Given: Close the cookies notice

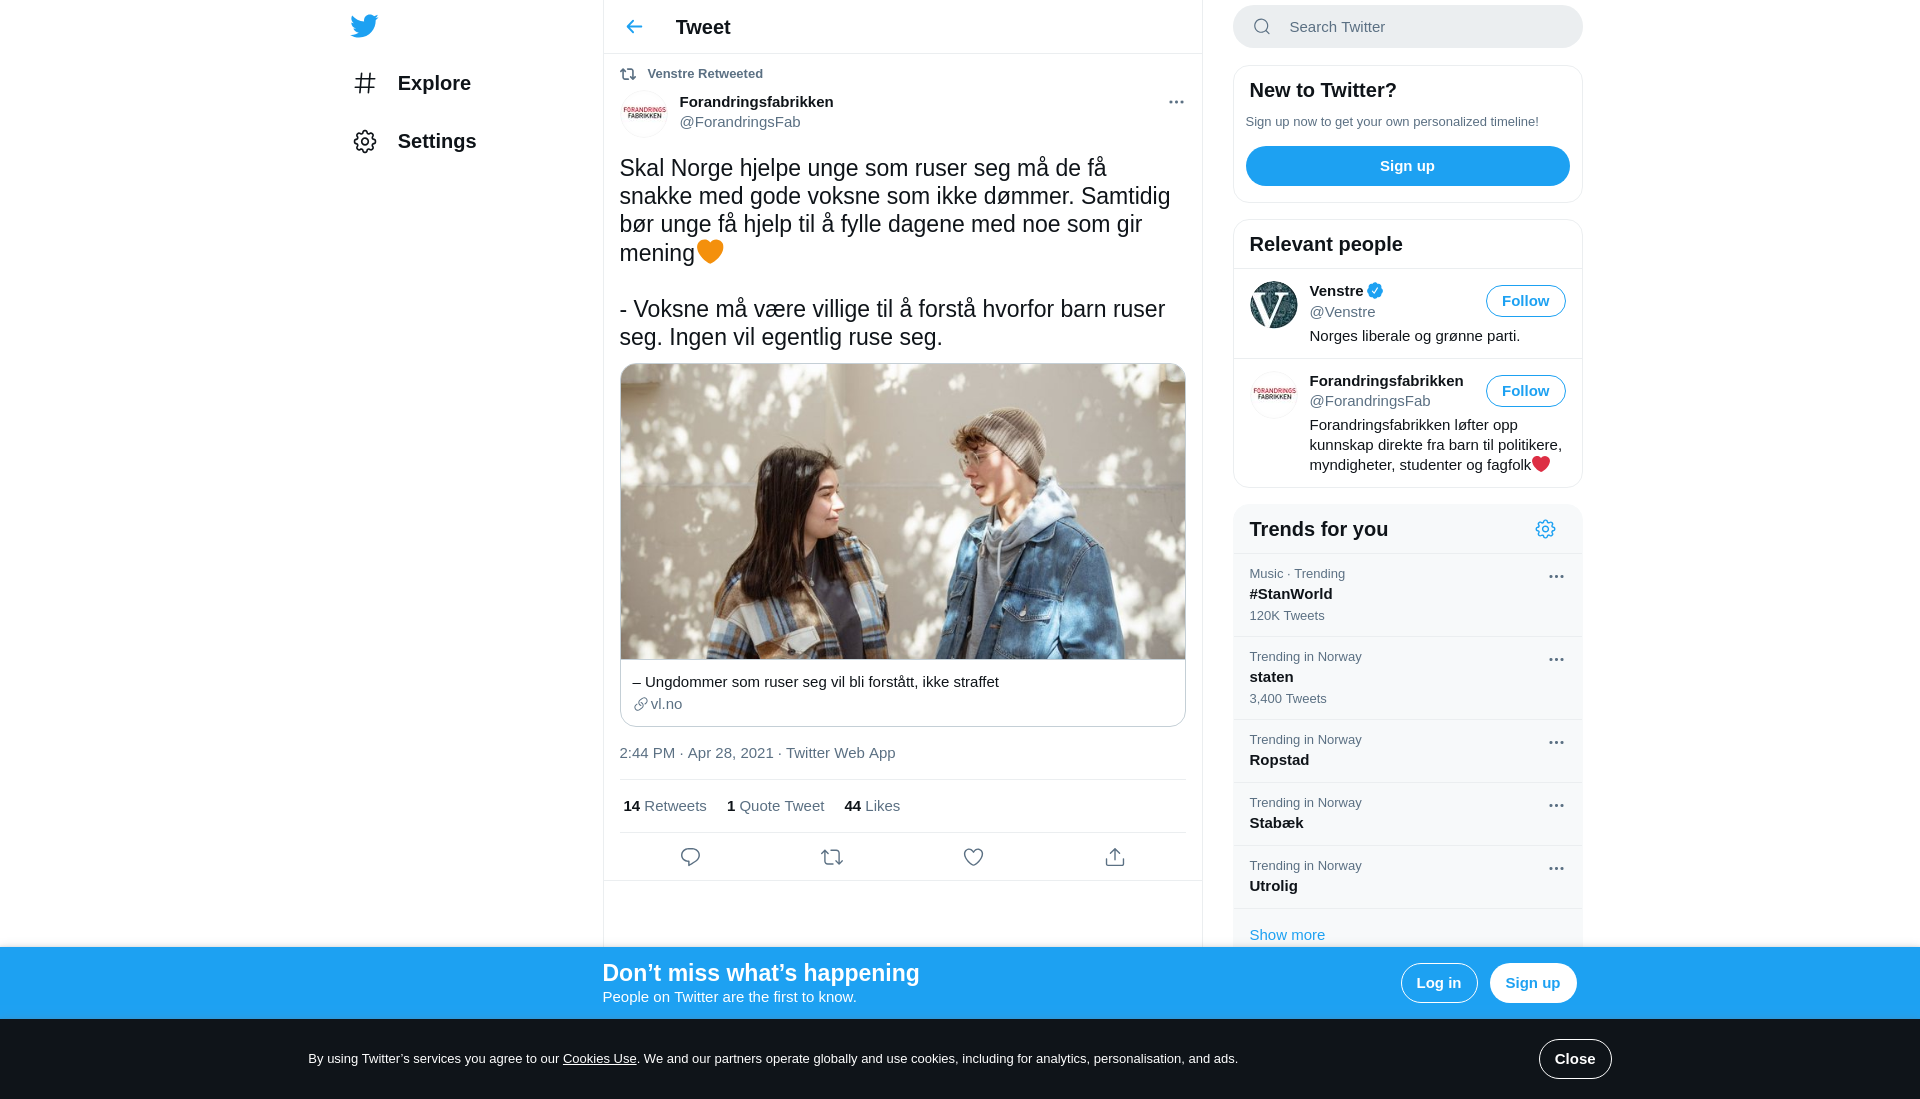Looking at the screenshot, I should pyautogui.click(x=1574, y=1059).
